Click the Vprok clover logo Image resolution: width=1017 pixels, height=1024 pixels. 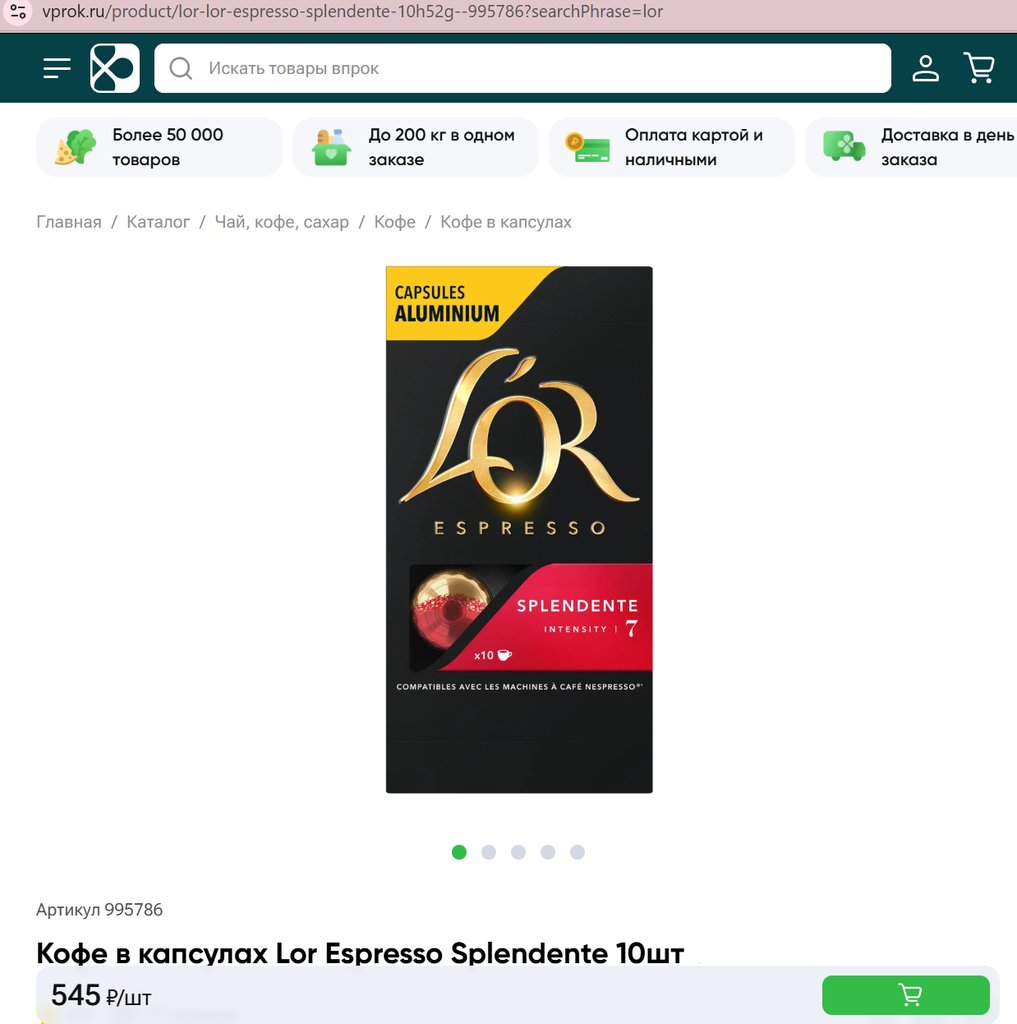(115, 68)
